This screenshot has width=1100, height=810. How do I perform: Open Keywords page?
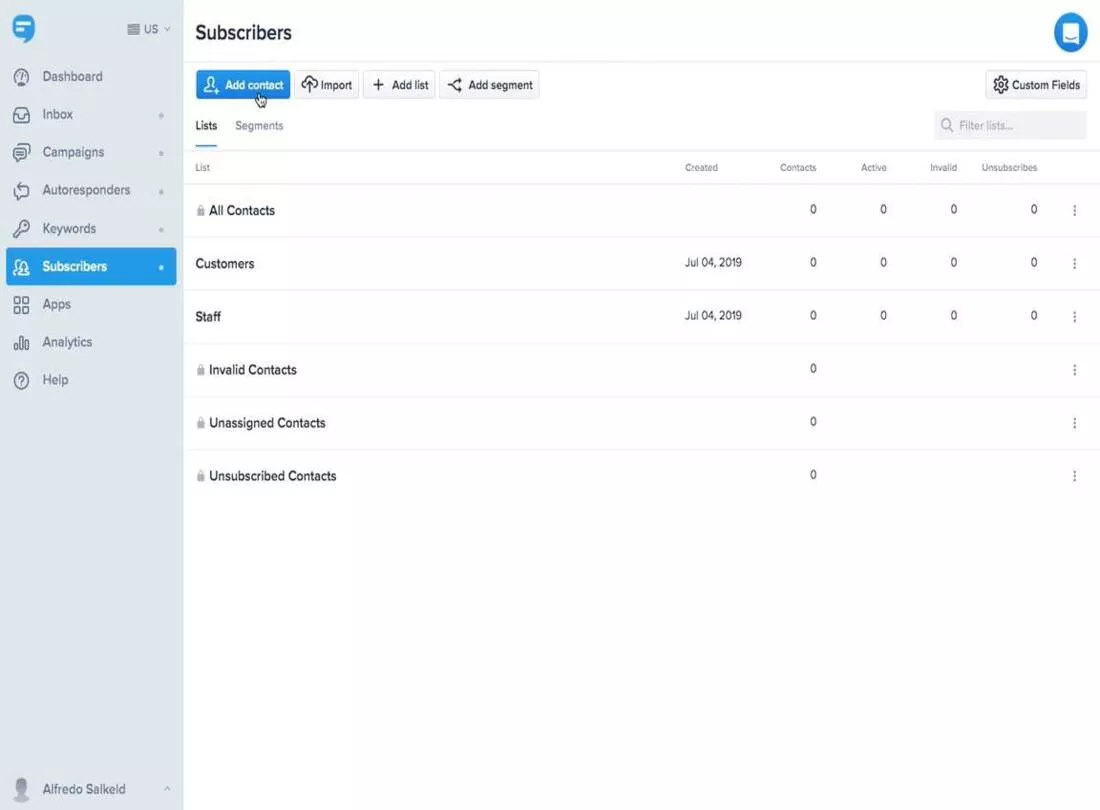coord(69,229)
